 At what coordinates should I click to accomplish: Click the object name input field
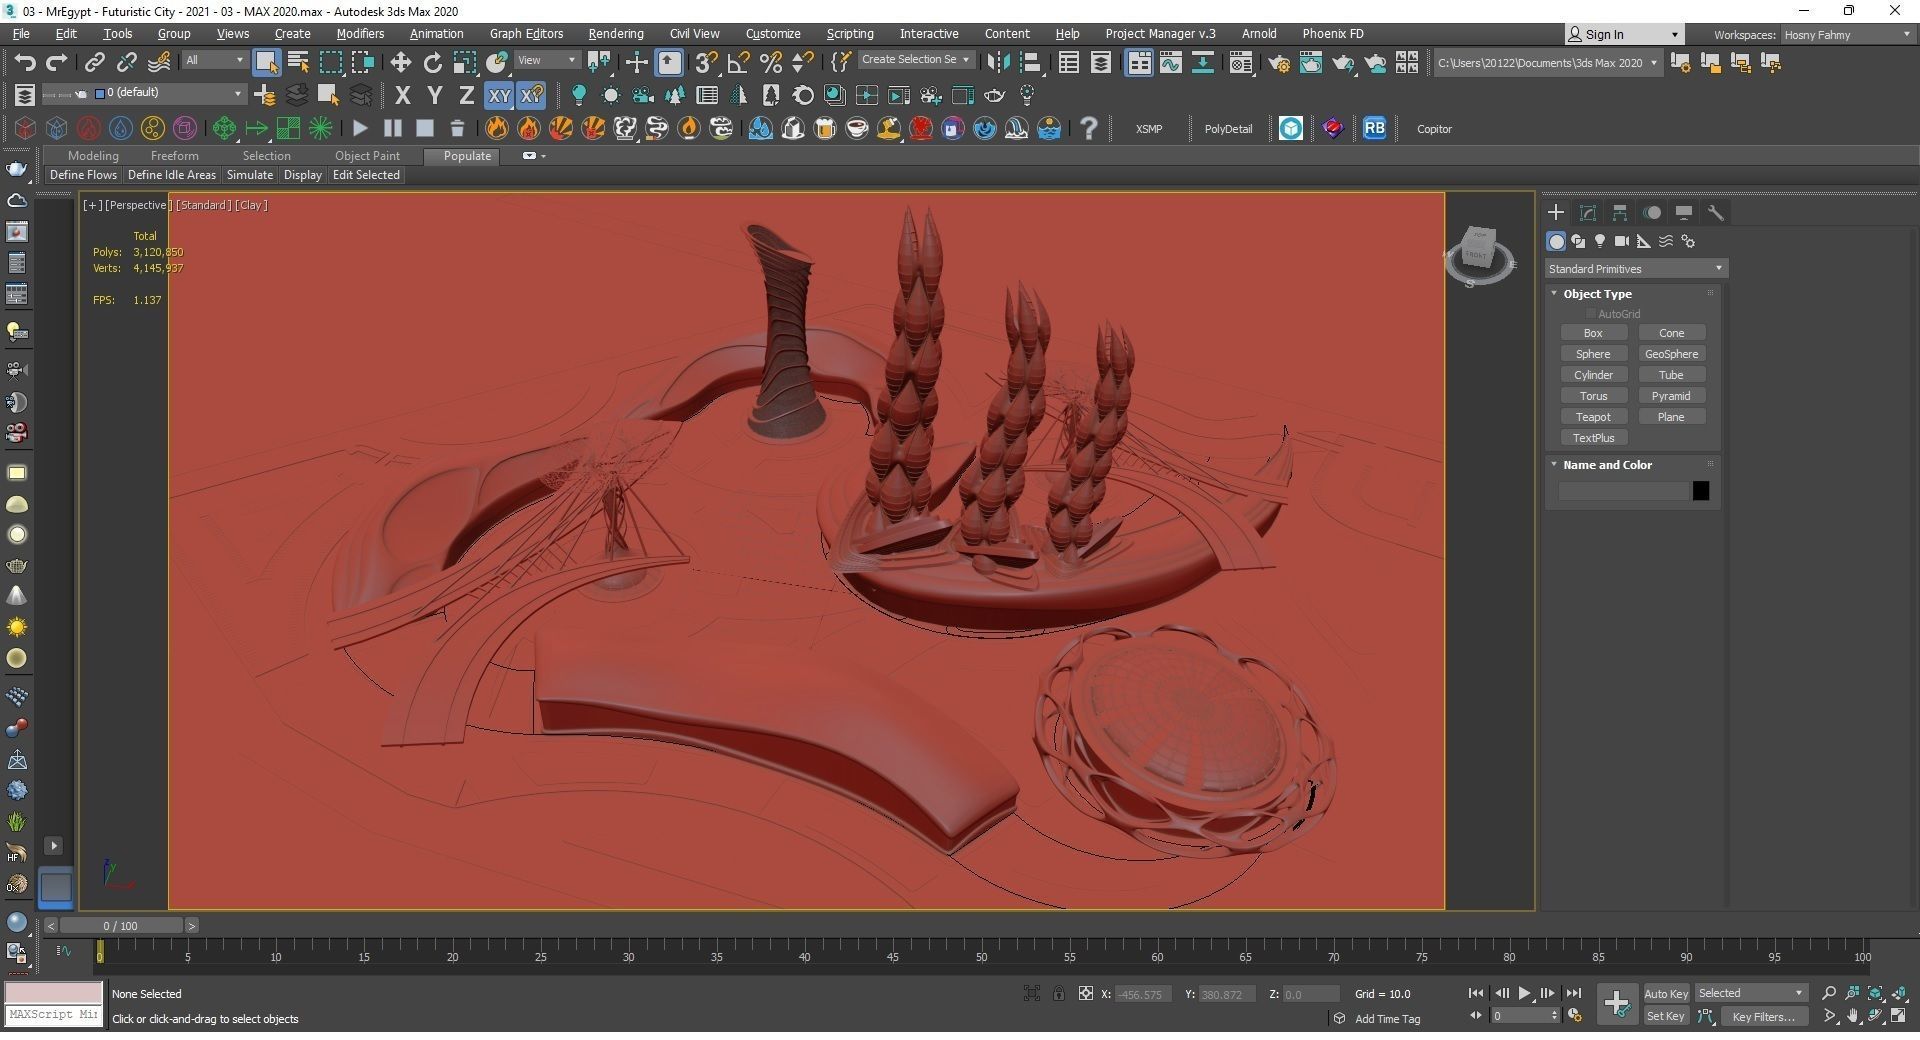tap(1623, 491)
